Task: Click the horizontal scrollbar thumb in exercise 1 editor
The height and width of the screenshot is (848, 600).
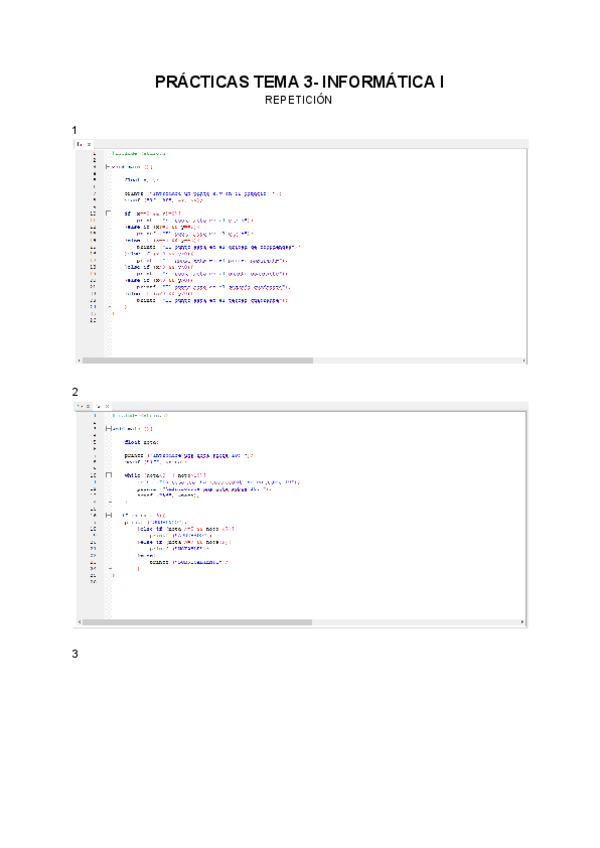Action: [197, 360]
